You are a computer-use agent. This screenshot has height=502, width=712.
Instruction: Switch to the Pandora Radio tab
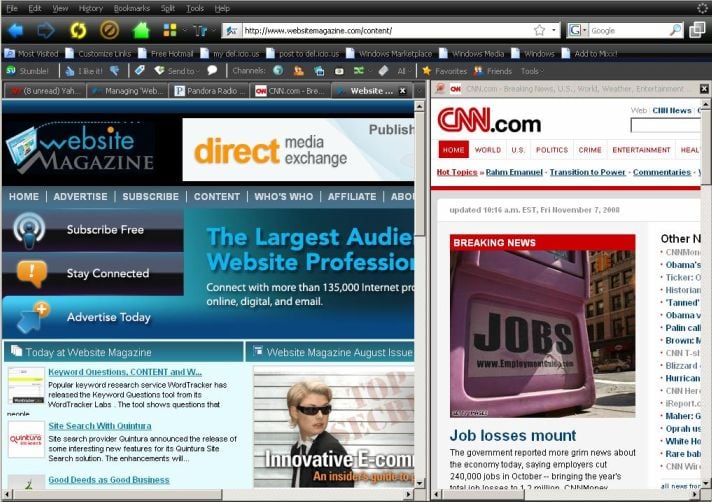click(209, 91)
